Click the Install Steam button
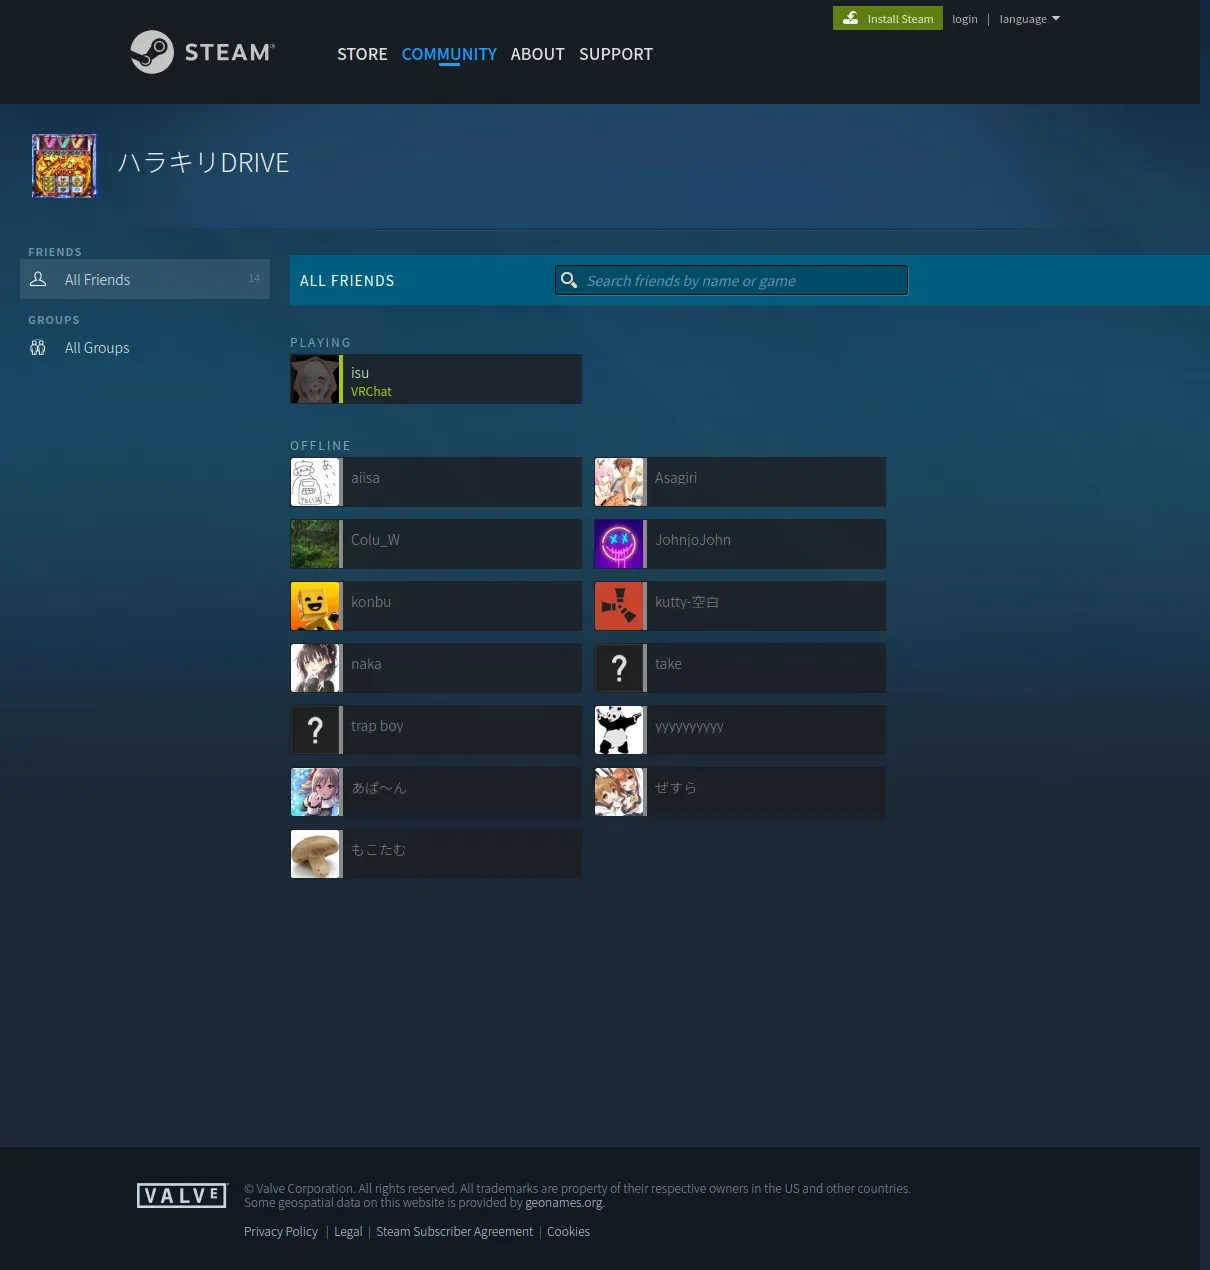Viewport: 1210px width, 1270px height. point(888,18)
